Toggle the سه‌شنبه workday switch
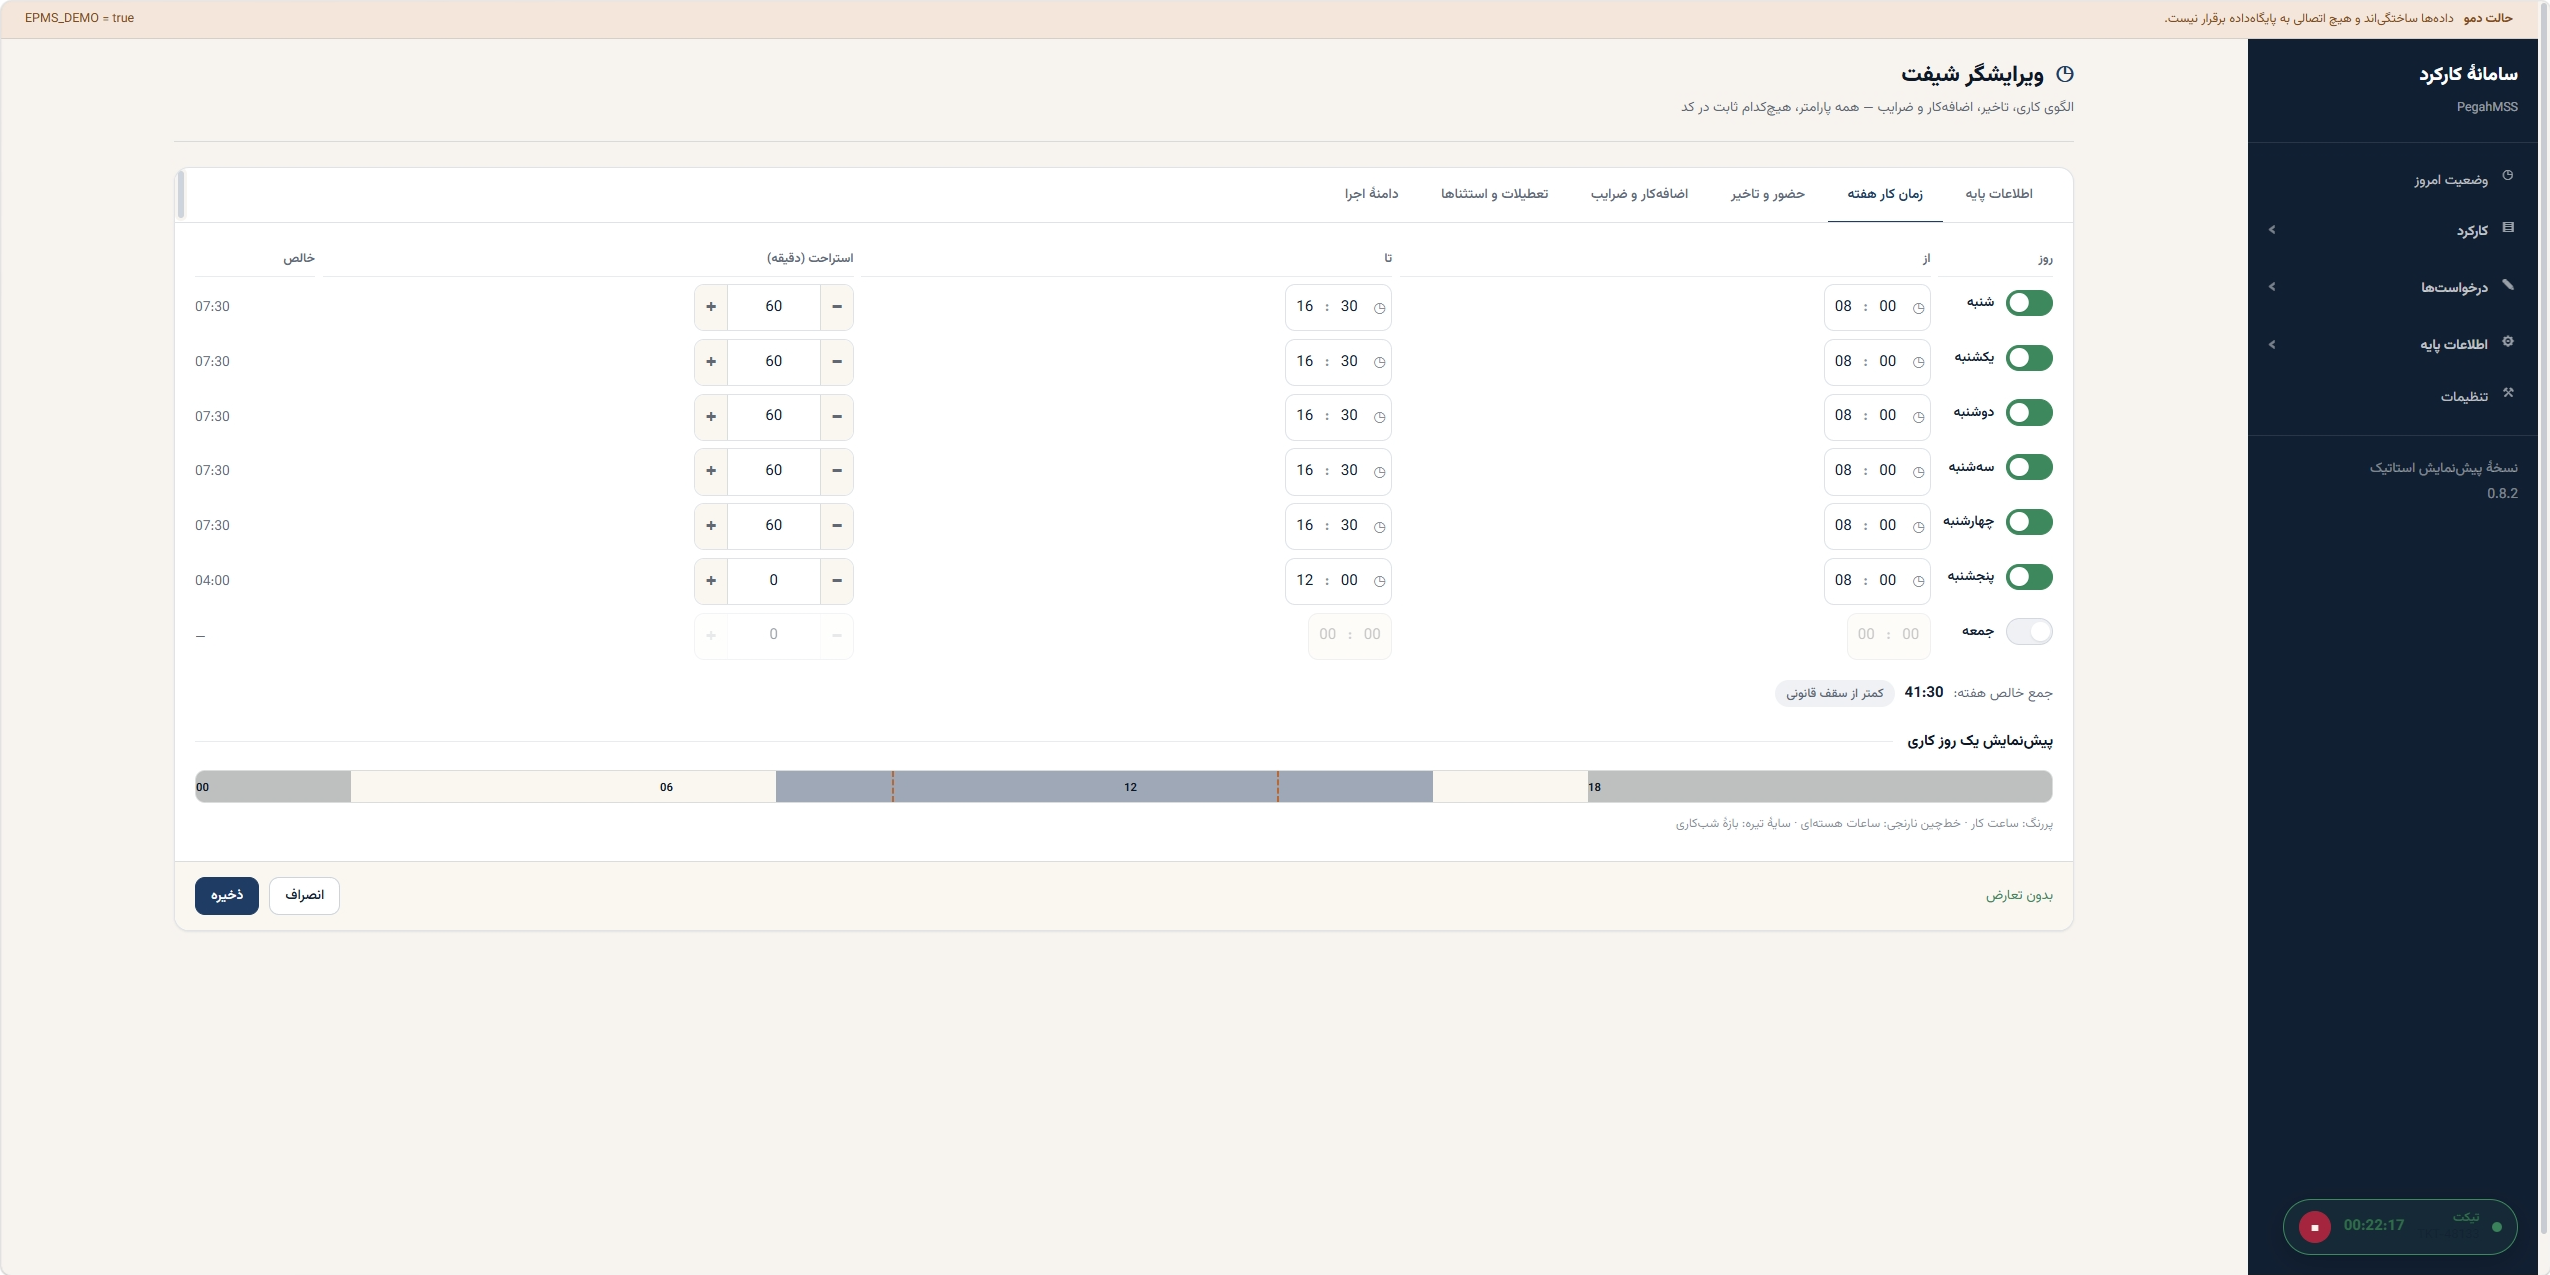Viewport: 2550px width, 1275px height. (x=2029, y=467)
